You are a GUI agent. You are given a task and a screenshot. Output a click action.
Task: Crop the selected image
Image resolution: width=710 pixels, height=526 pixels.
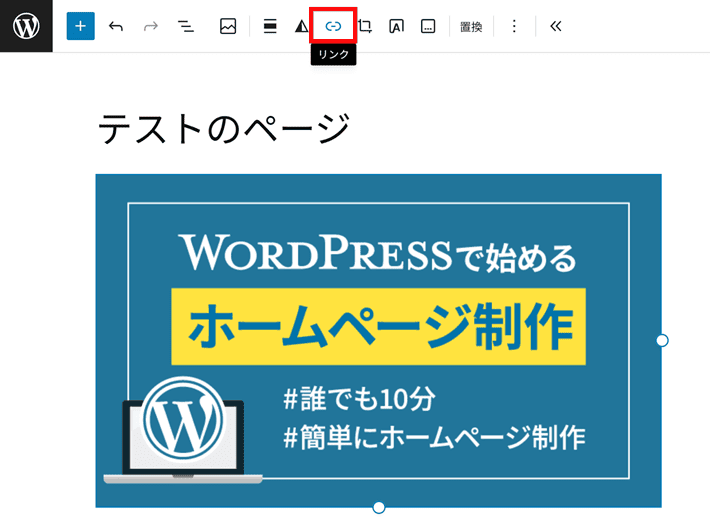(x=365, y=26)
